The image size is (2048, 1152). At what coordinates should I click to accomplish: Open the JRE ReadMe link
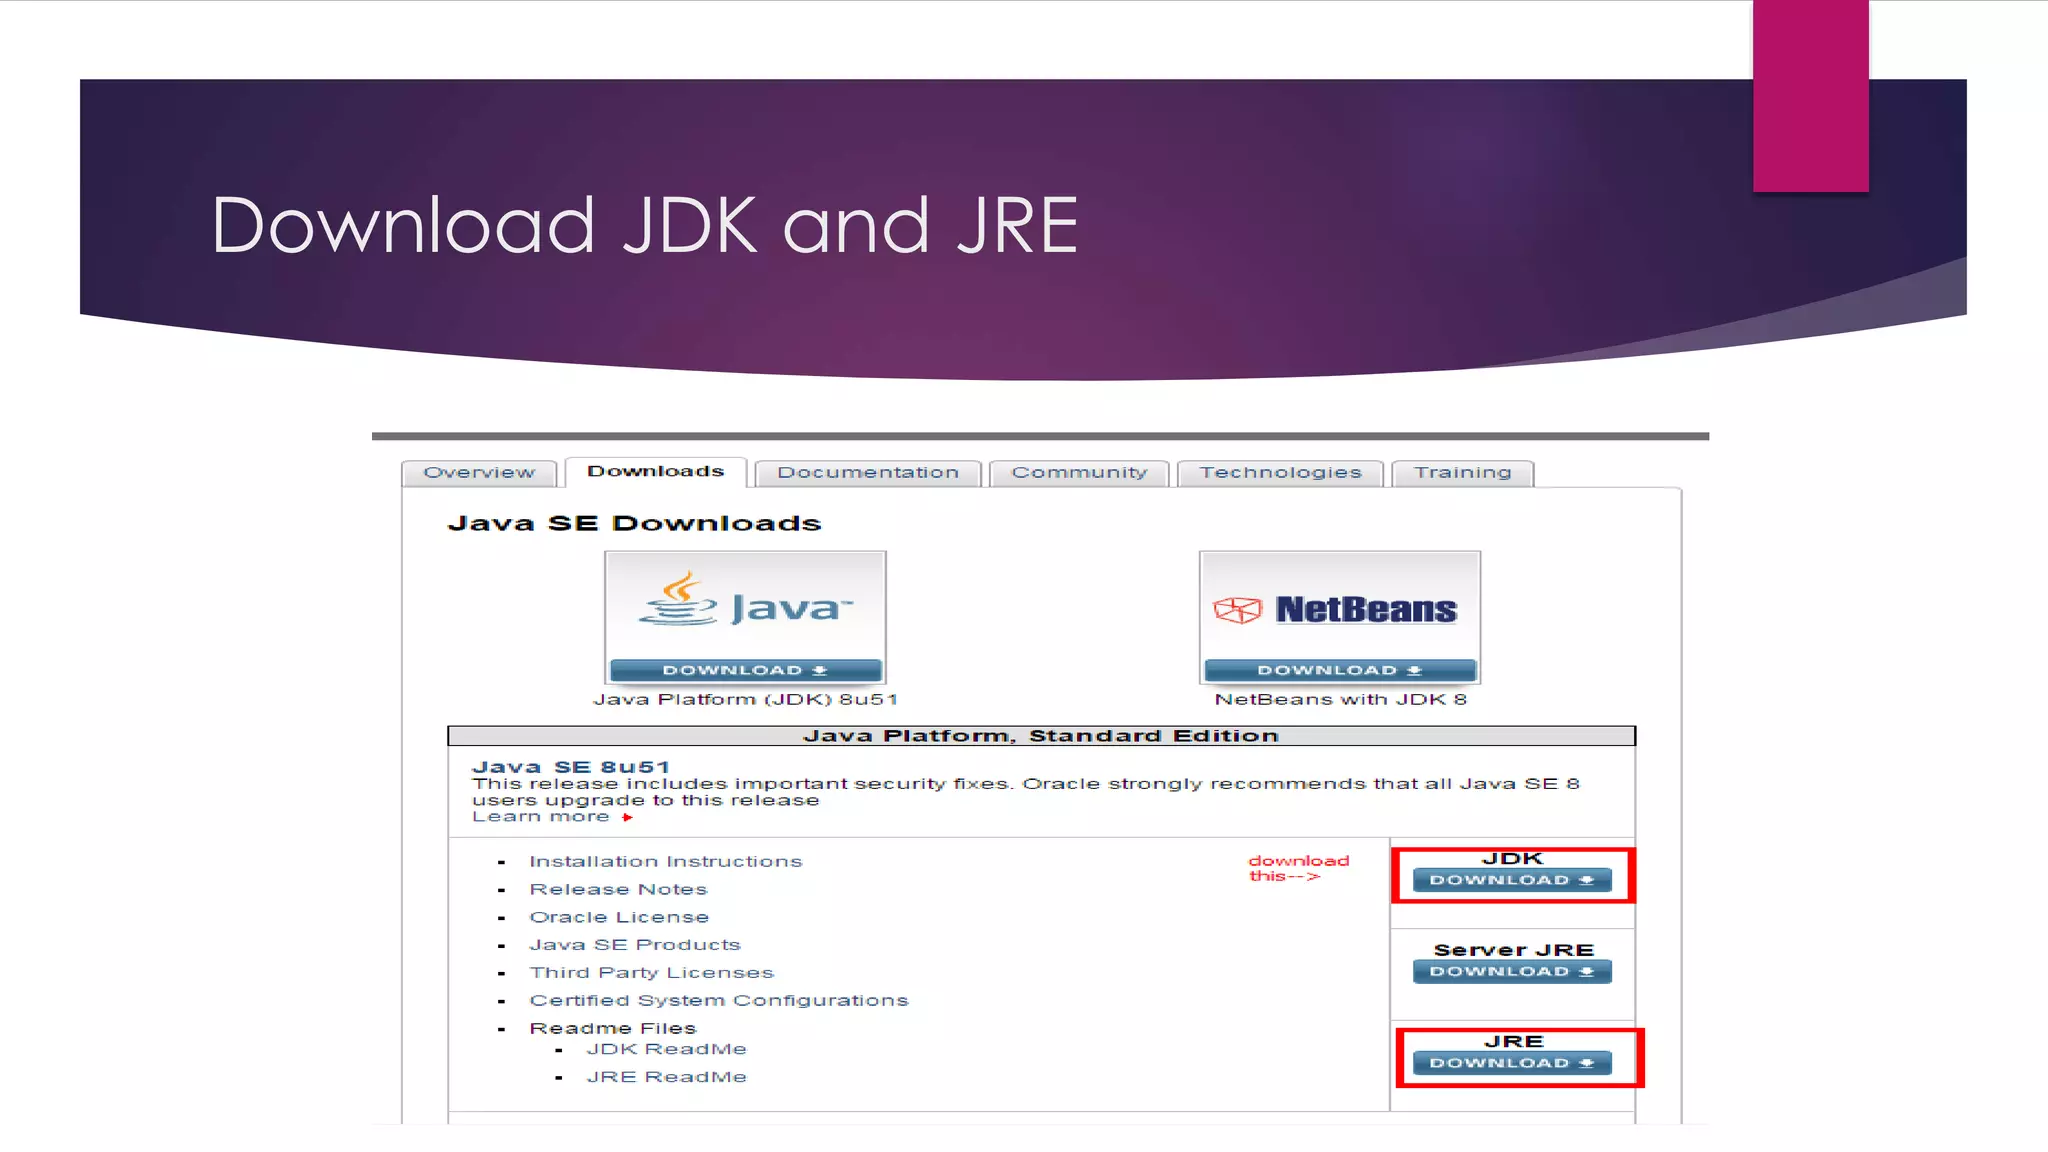[667, 1077]
